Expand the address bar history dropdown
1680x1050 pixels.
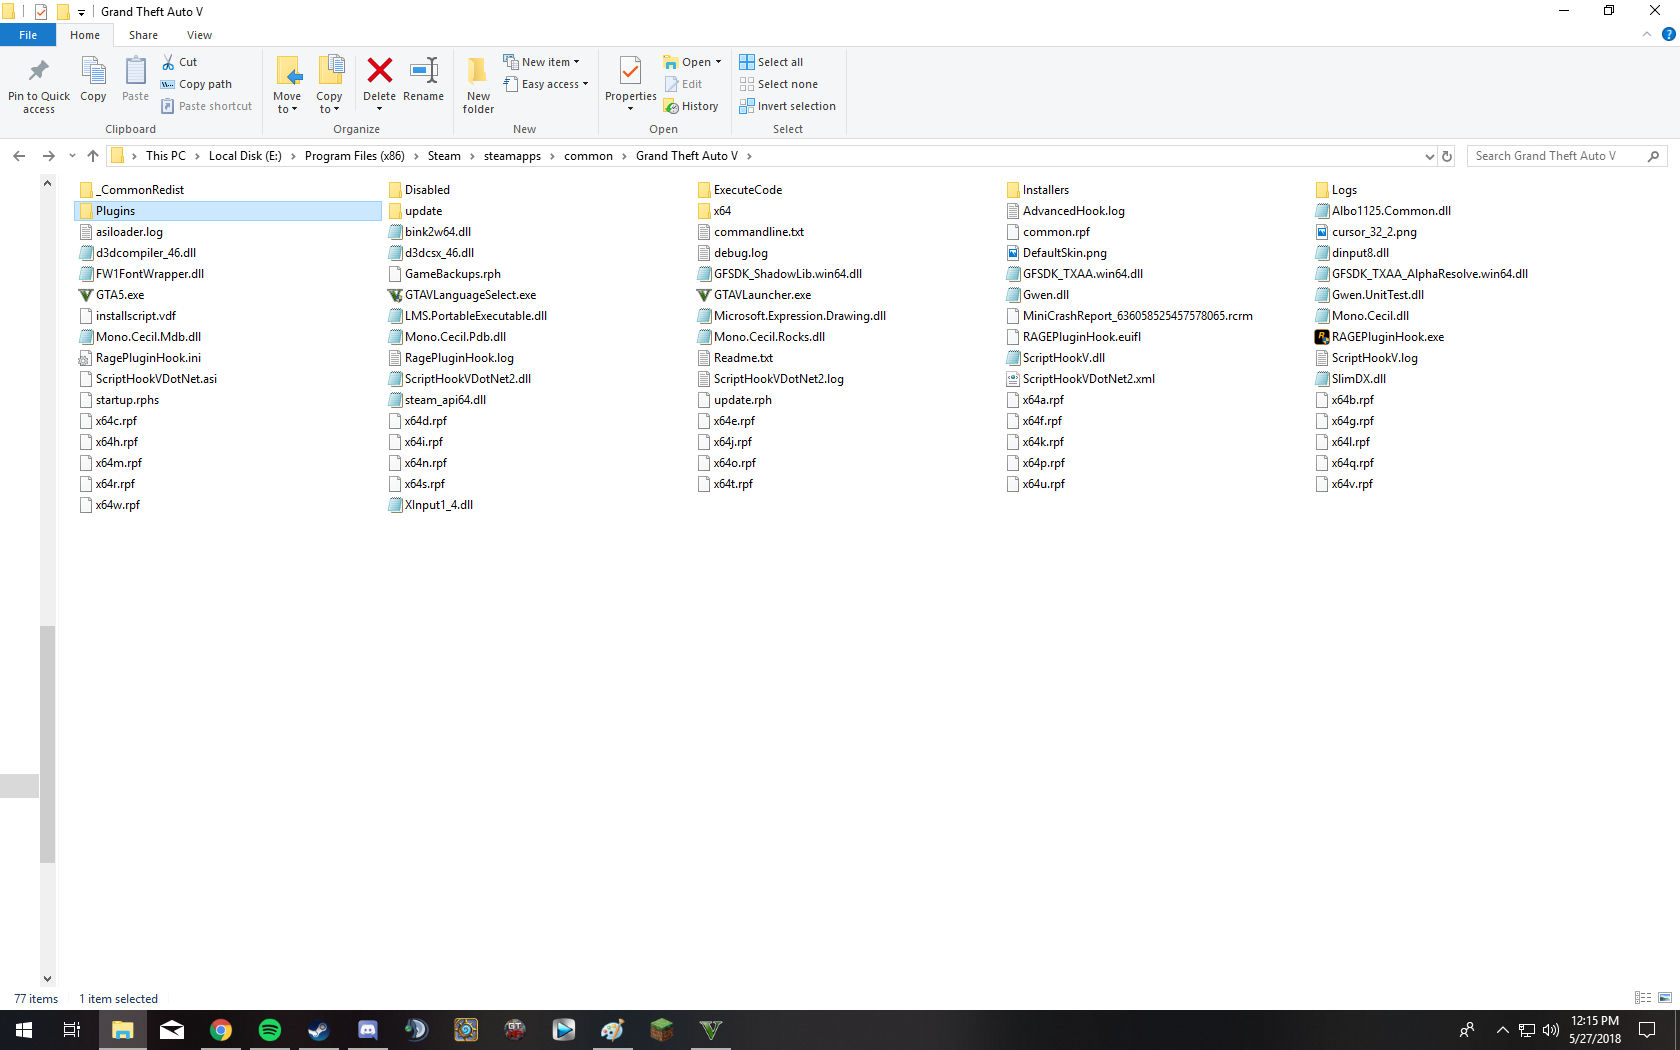(x=1429, y=156)
